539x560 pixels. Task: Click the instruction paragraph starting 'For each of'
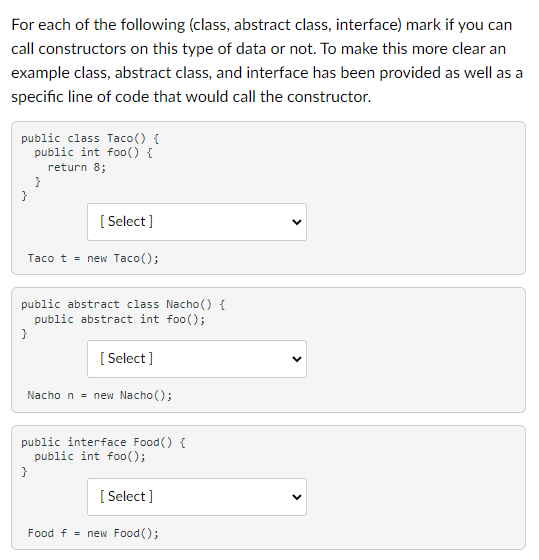pos(267,61)
